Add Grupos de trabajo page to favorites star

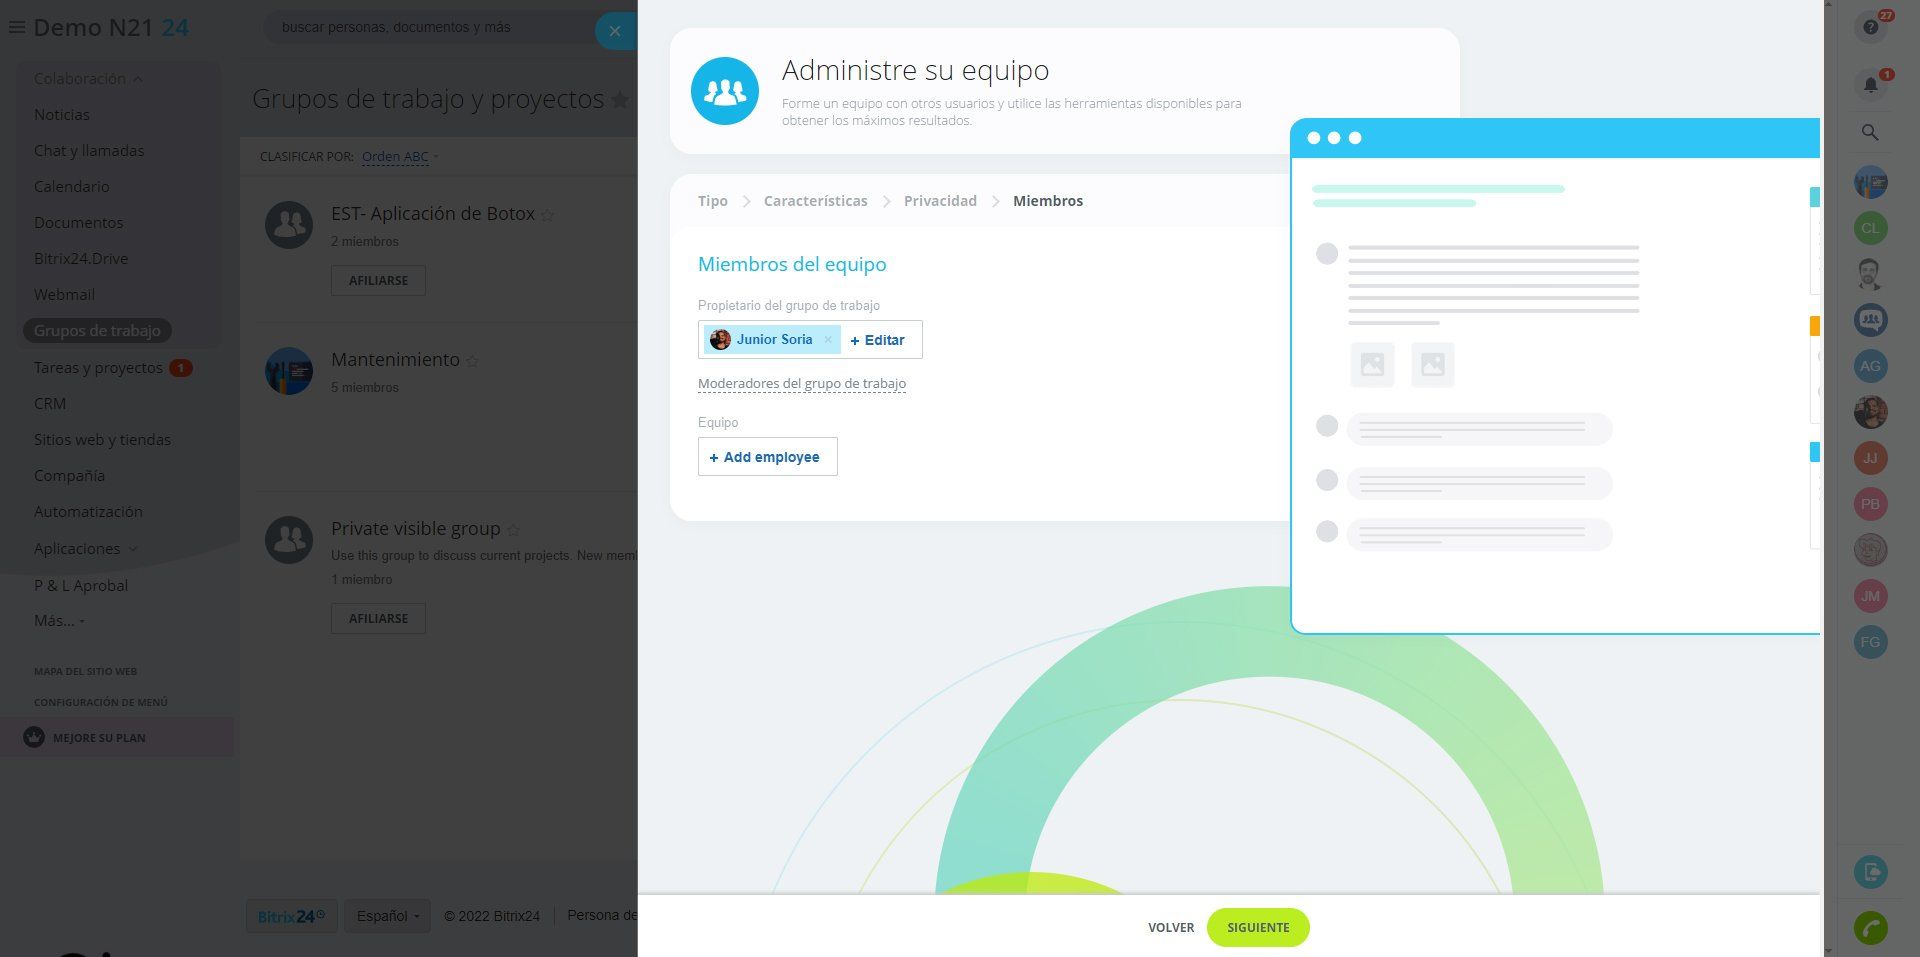620,100
